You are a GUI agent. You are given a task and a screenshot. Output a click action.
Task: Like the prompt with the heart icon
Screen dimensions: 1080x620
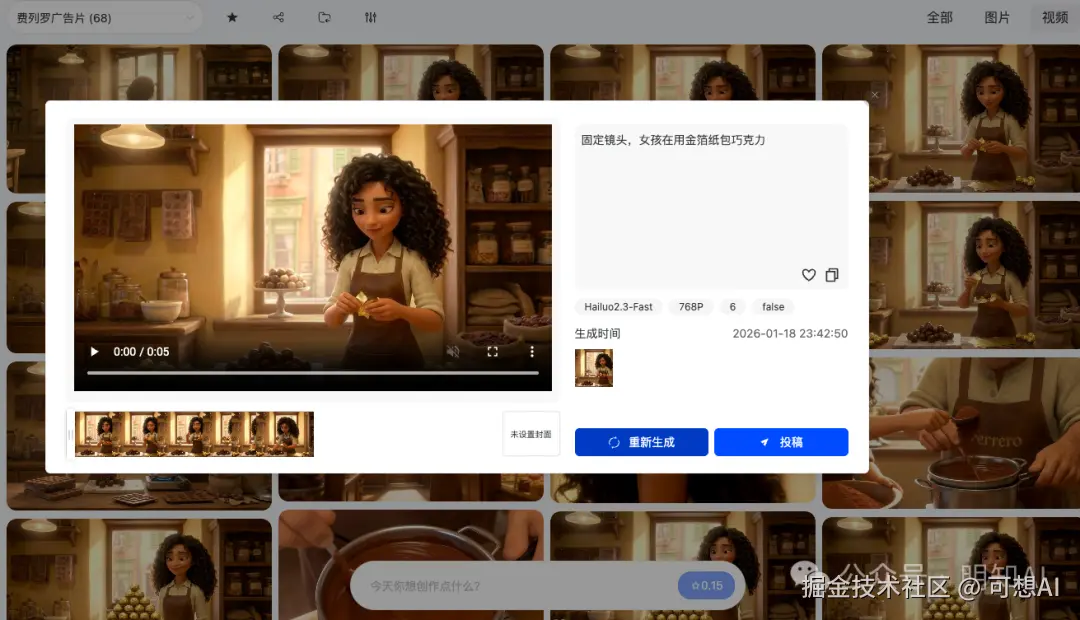(x=809, y=275)
